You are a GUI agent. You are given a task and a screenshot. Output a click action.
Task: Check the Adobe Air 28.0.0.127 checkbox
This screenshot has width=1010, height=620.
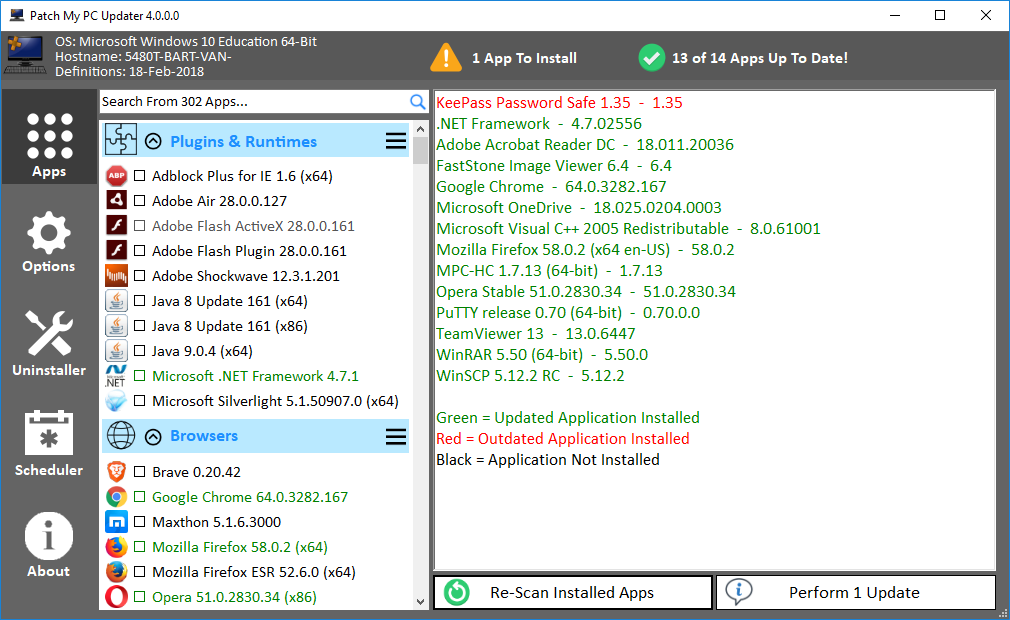click(x=139, y=201)
